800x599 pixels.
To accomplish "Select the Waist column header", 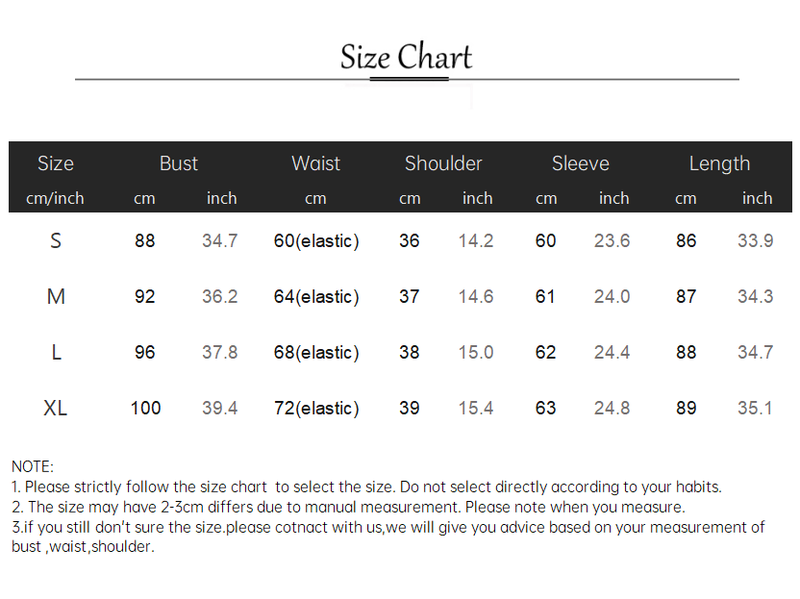I will [x=316, y=163].
